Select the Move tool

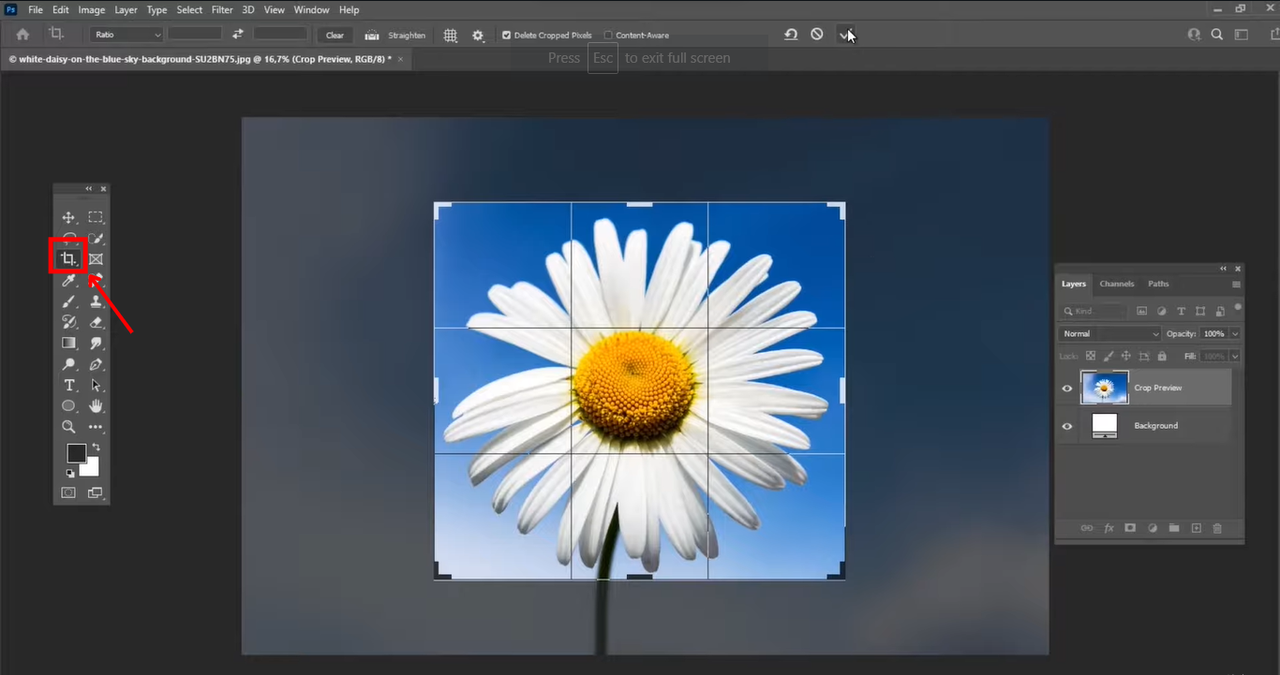[x=68, y=217]
